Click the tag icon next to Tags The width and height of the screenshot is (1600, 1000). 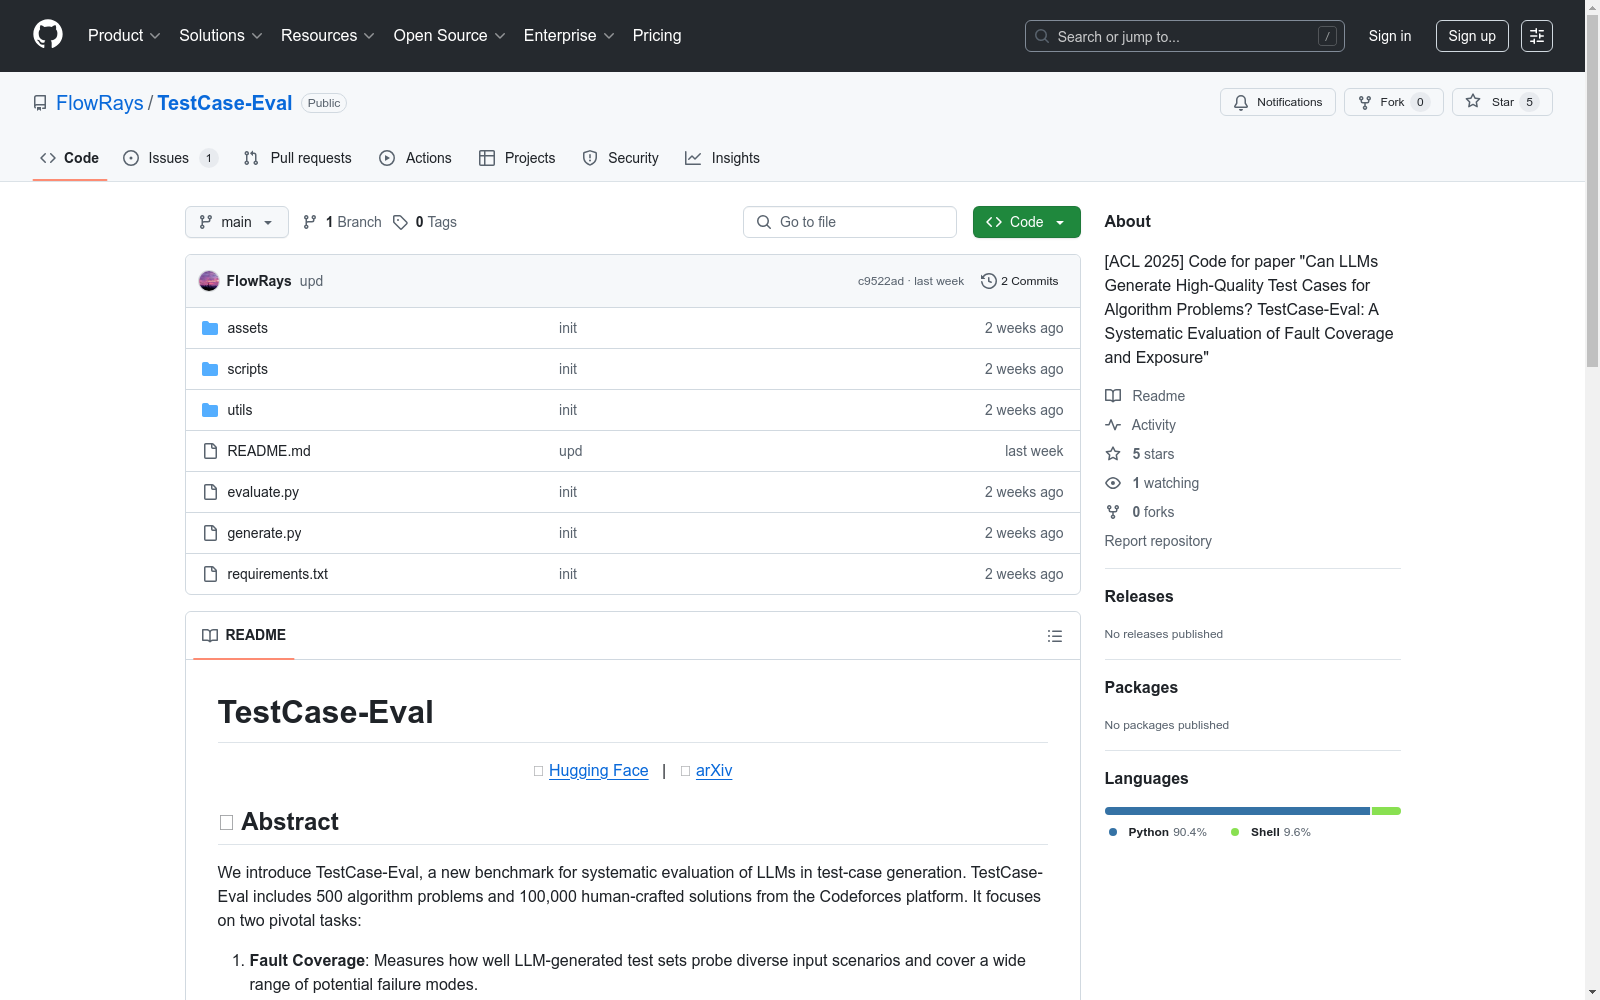[400, 222]
